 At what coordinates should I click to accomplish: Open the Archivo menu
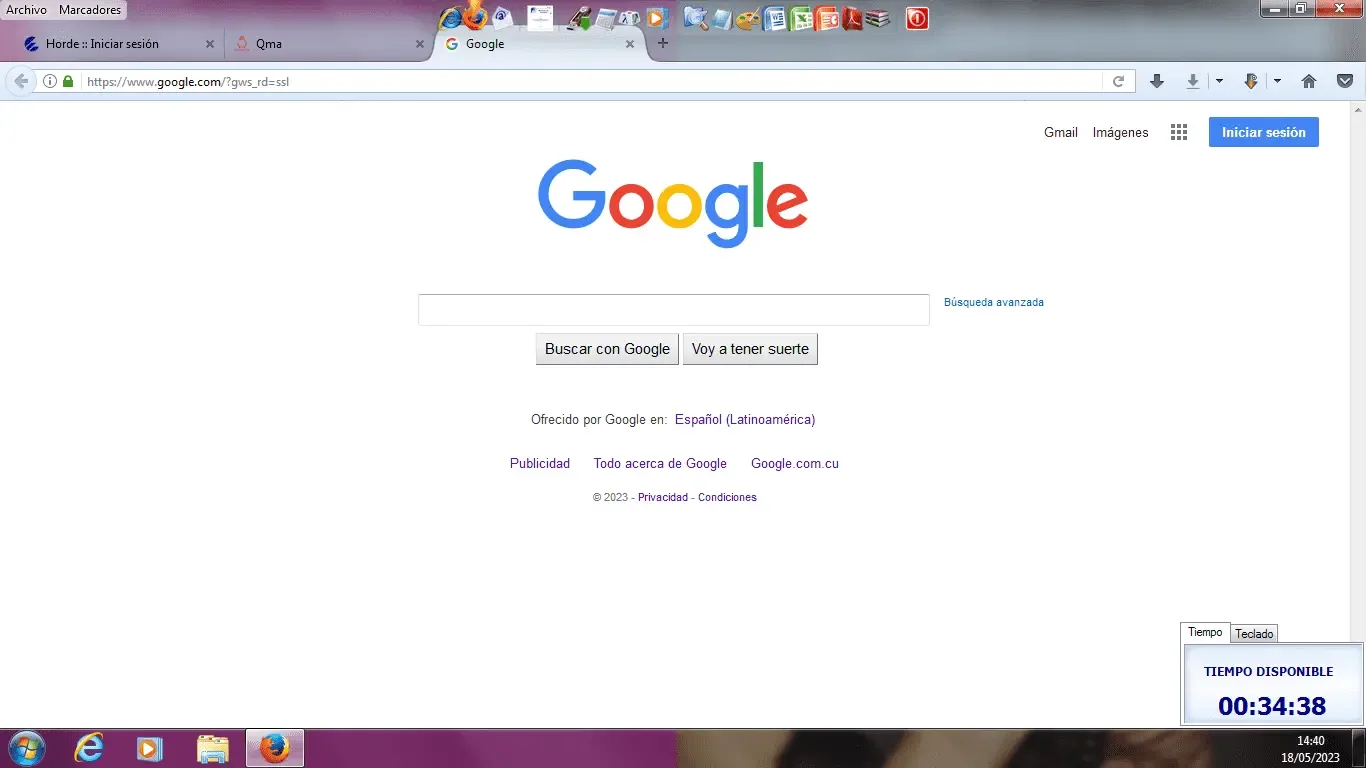click(x=27, y=10)
